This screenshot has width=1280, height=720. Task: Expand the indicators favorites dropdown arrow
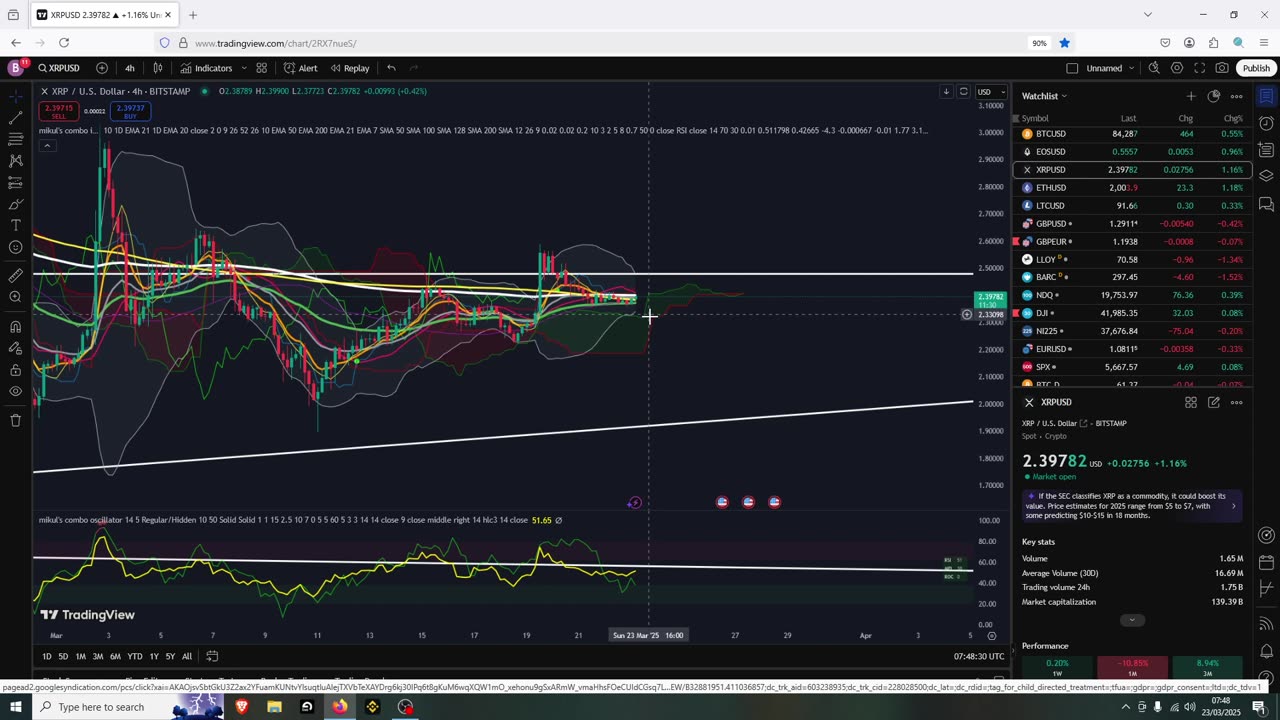[x=244, y=68]
